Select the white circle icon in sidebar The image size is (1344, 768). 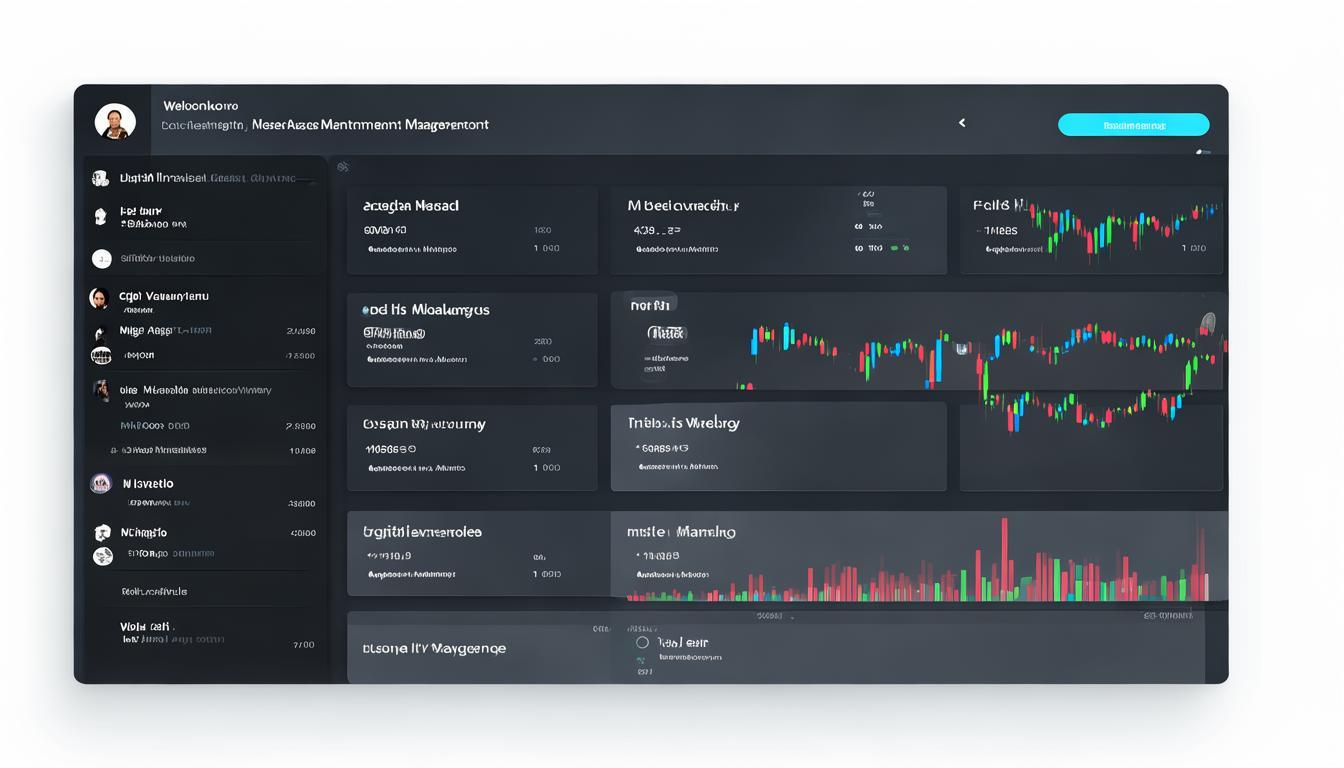coord(101,259)
